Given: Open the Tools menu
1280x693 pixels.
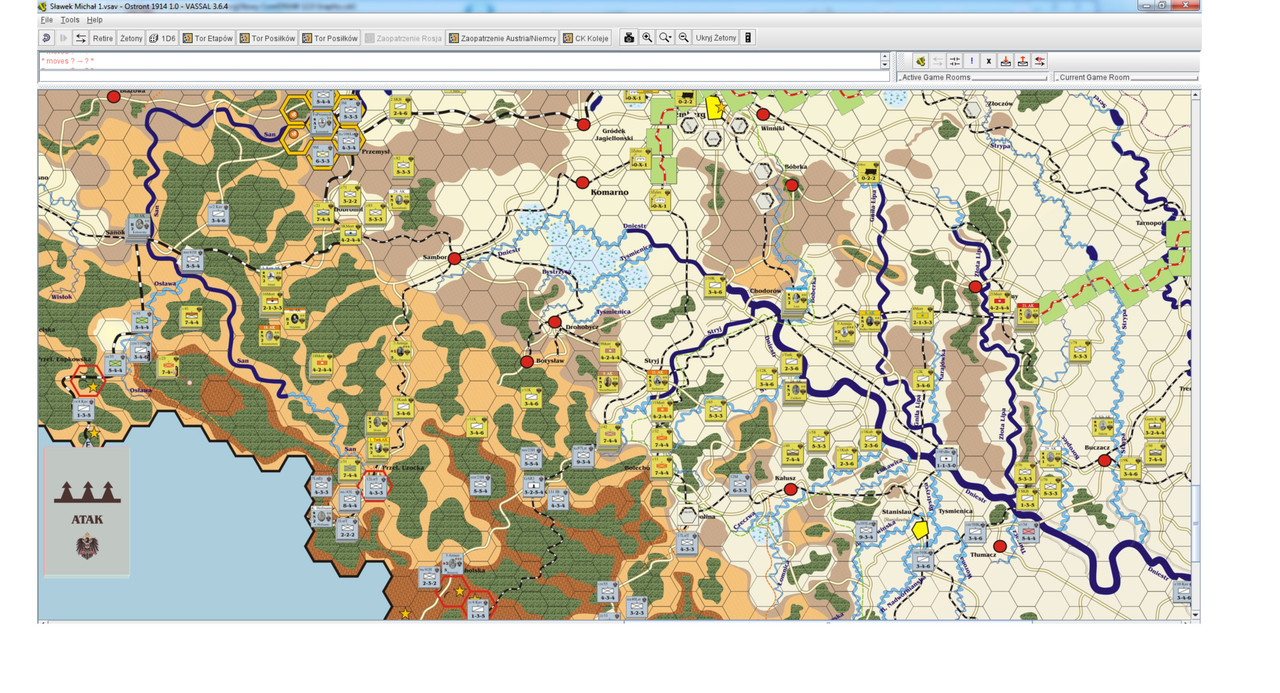Looking at the screenshot, I should coord(70,20).
